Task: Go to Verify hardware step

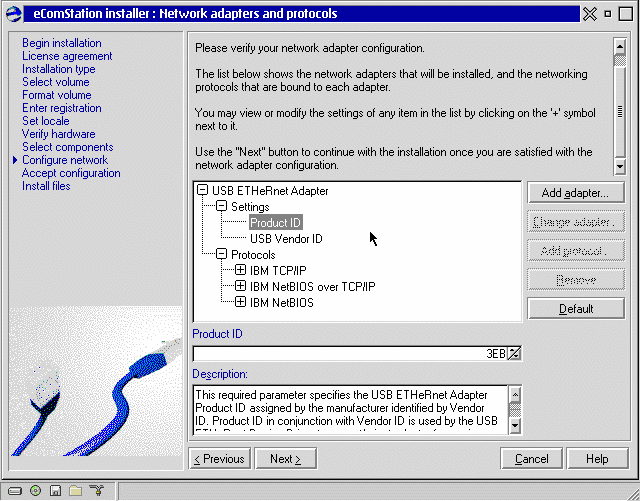Action: click(58, 134)
